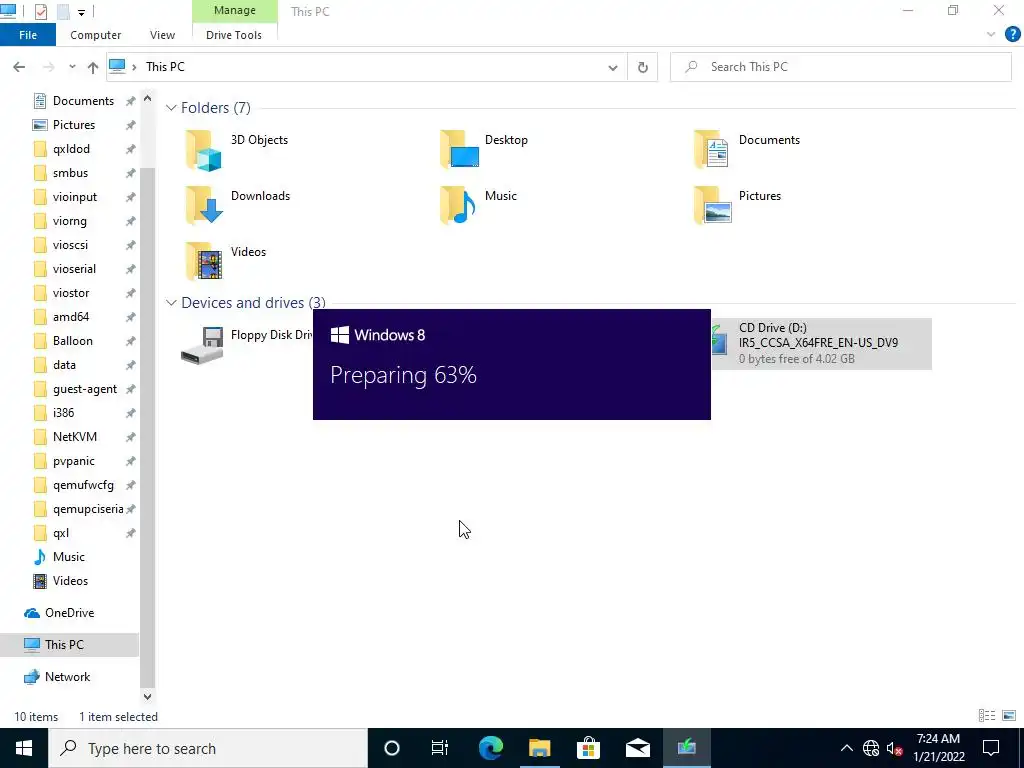Open Explorer Help question mark icon
The width and height of the screenshot is (1024, 768).
coord(1012,35)
